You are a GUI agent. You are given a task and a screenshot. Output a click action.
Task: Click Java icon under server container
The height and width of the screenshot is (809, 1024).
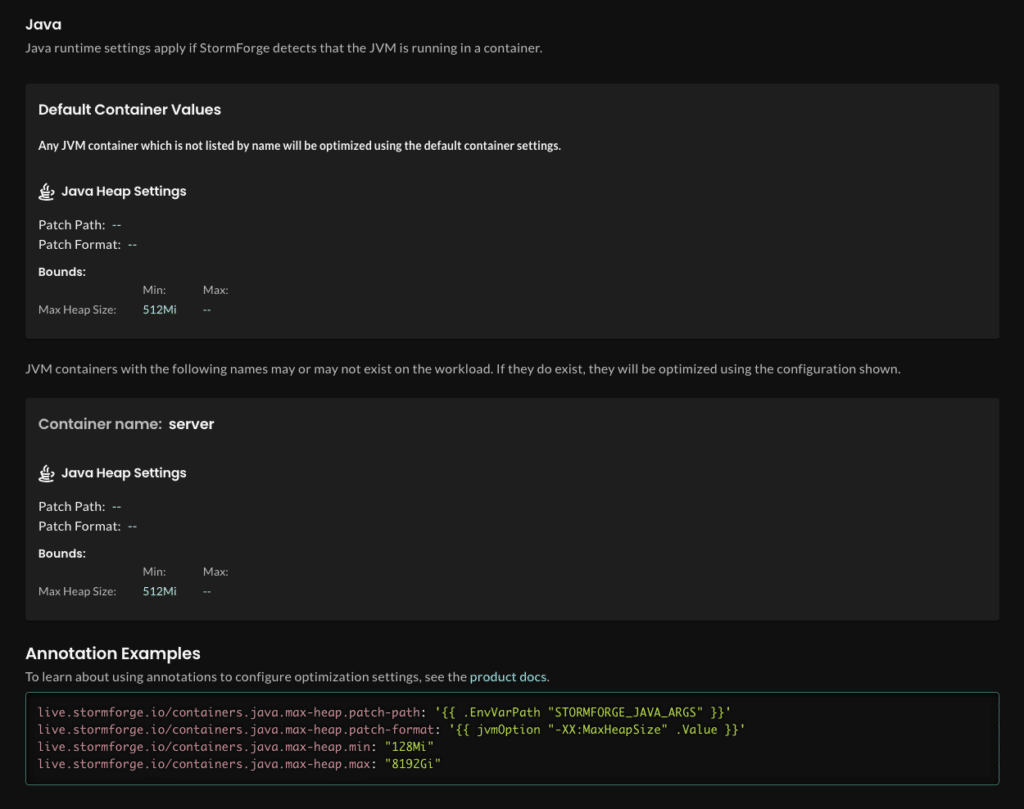tap(46, 473)
